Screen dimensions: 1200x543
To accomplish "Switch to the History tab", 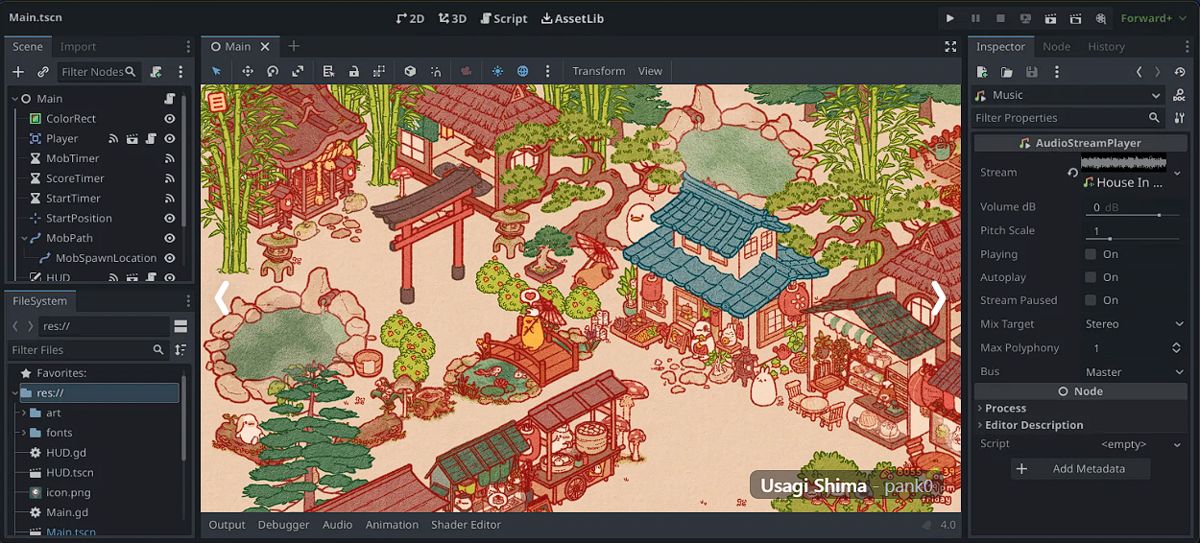I will click(x=1106, y=46).
